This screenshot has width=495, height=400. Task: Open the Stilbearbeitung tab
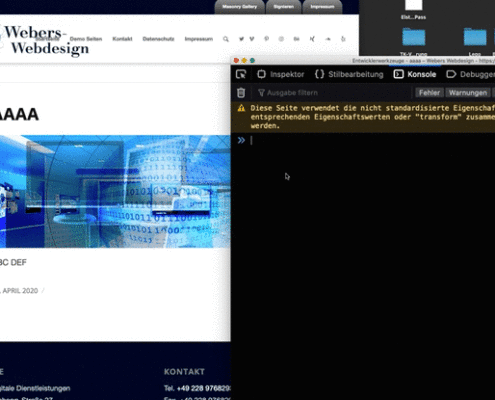pos(349,74)
